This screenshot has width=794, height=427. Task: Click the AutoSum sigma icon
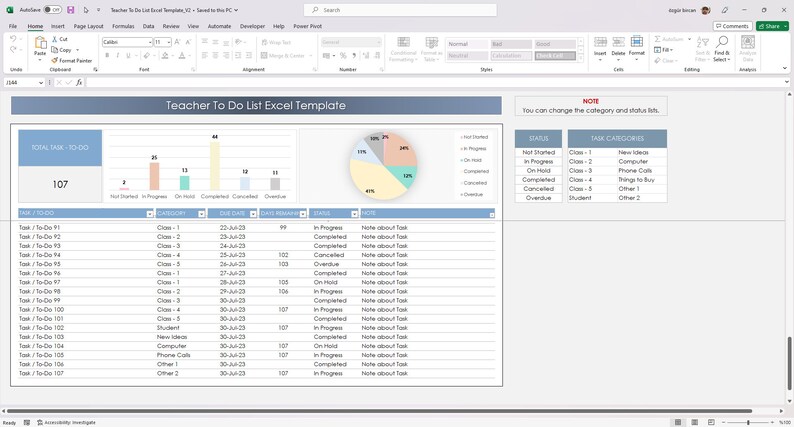(x=657, y=39)
